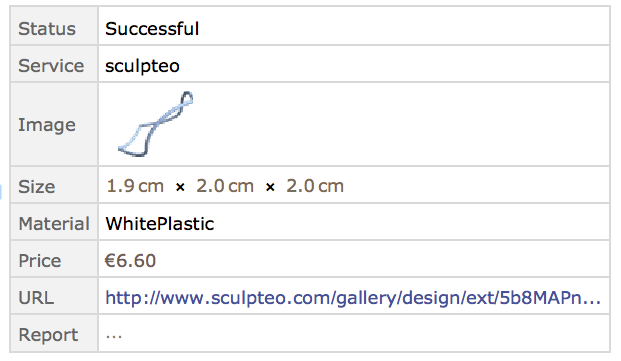The image size is (621, 361).
Task: Click the first × size separator
Action: 180,187
